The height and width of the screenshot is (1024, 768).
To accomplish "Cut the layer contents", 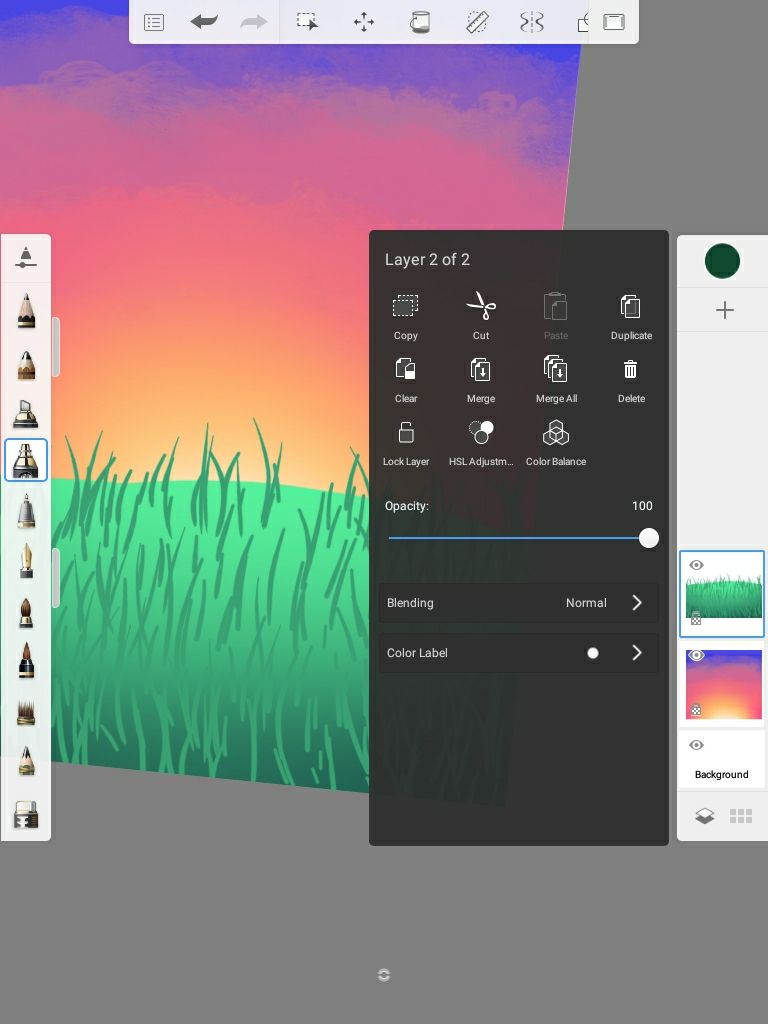I will coord(481,317).
